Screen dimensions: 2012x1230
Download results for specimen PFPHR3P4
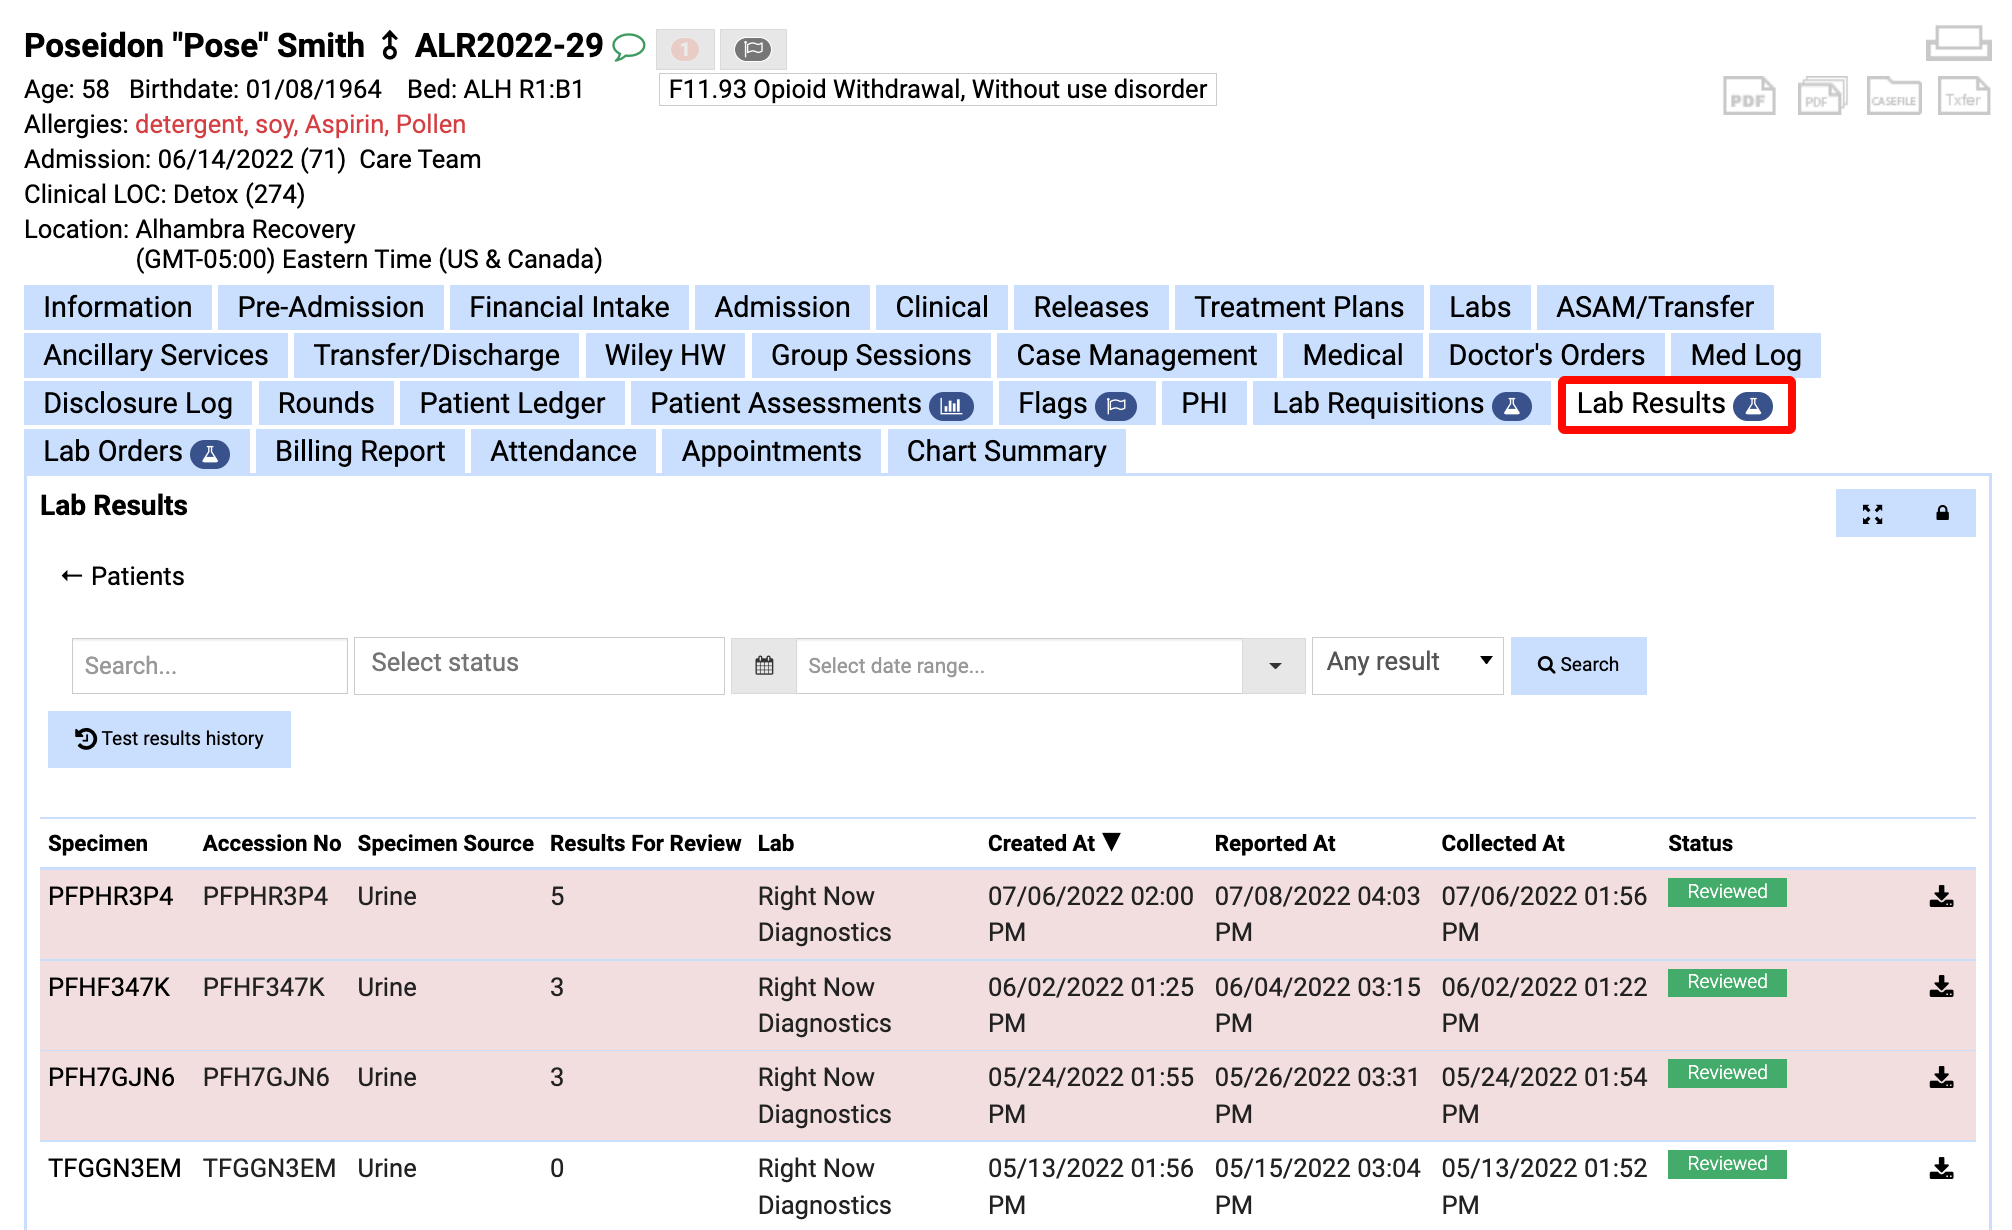pos(1941,898)
